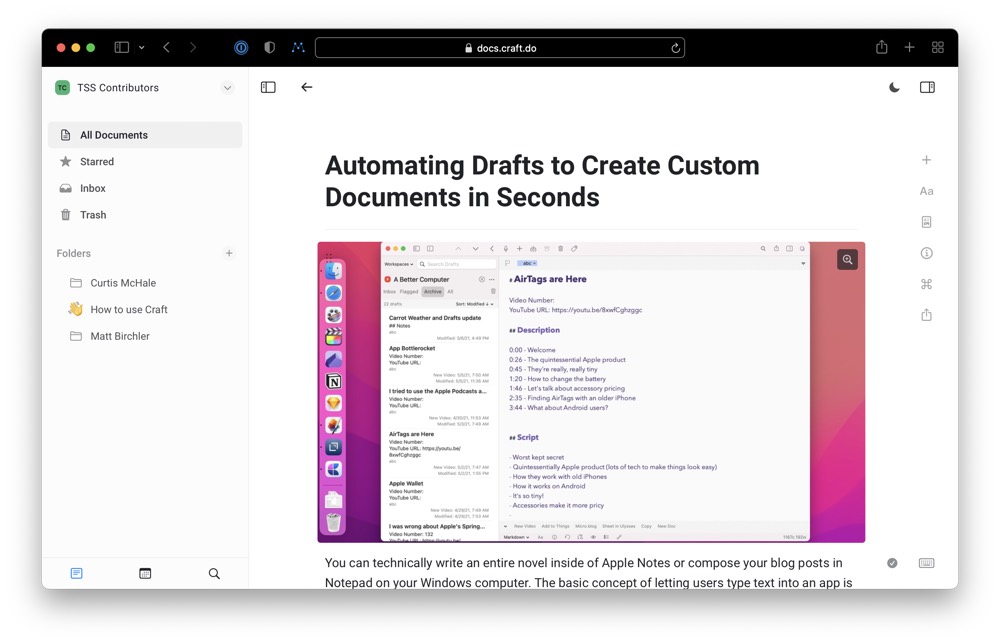Go back using Safari's back arrow
Screen dimensions: 1000x644
pos(166,47)
